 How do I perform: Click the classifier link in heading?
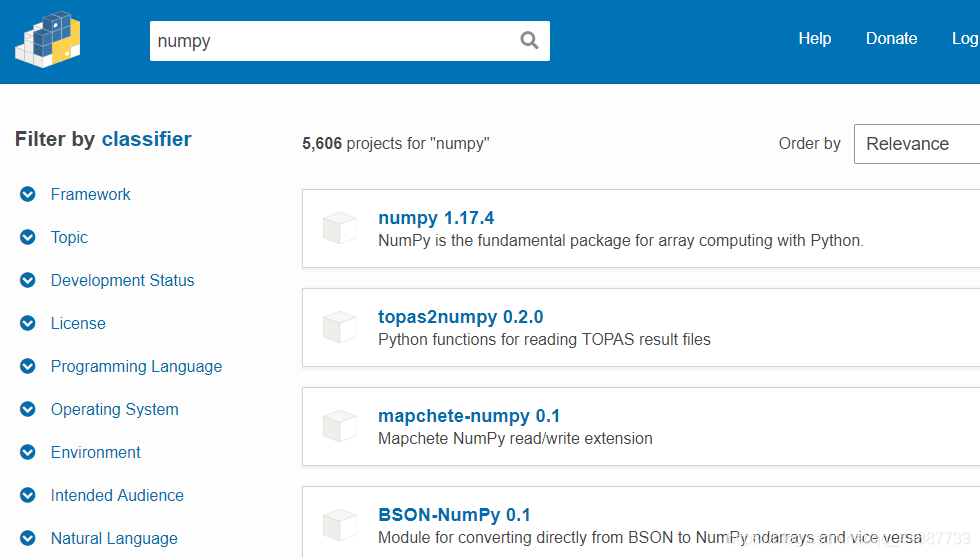147,139
